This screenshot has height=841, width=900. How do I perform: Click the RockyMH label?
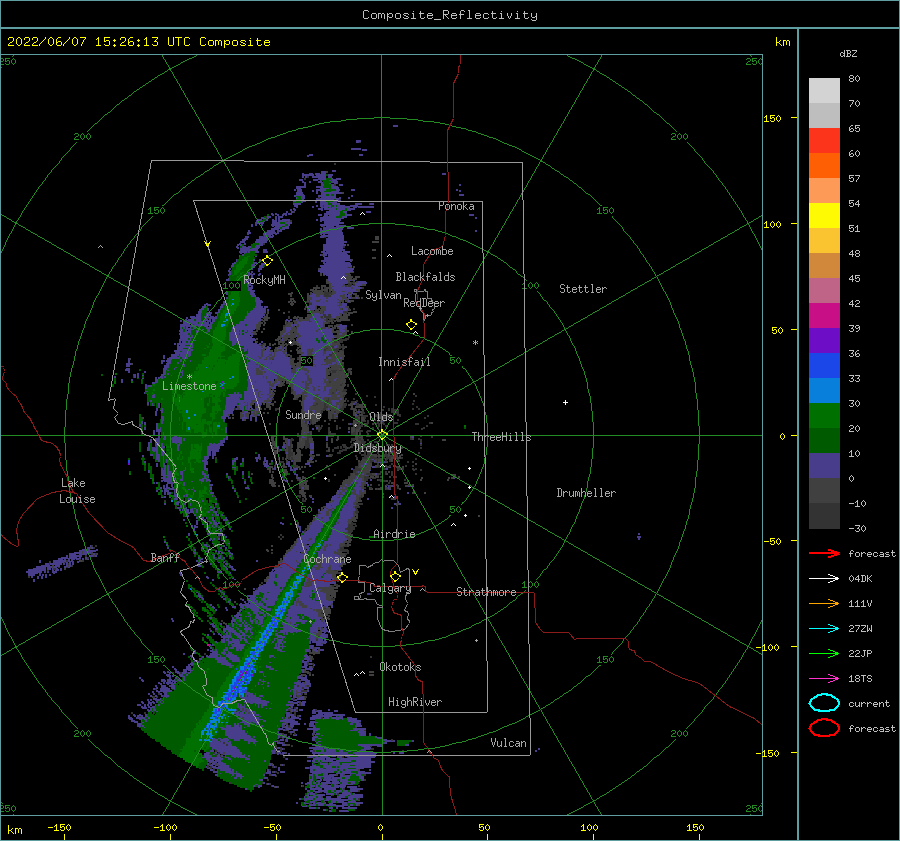coord(264,280)
